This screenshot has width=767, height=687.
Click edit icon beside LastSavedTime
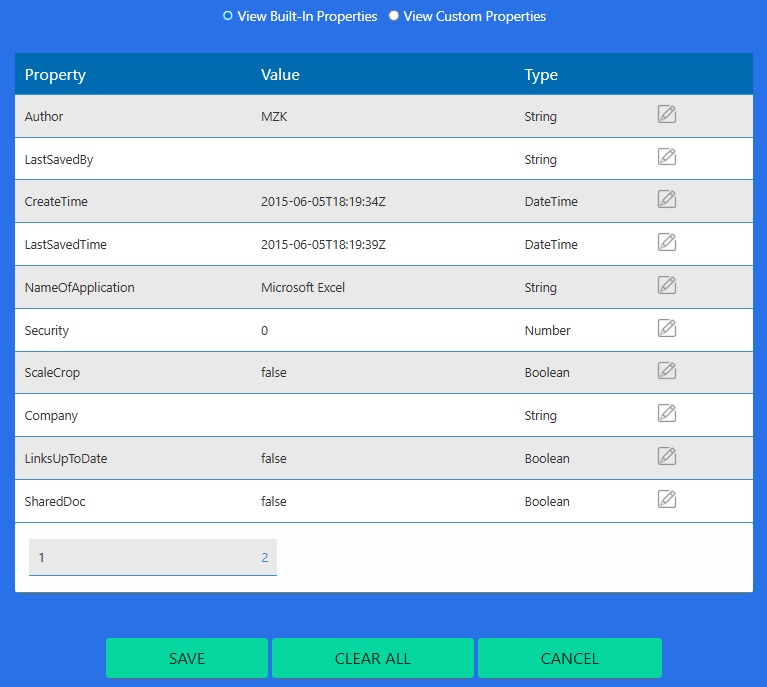667,242
